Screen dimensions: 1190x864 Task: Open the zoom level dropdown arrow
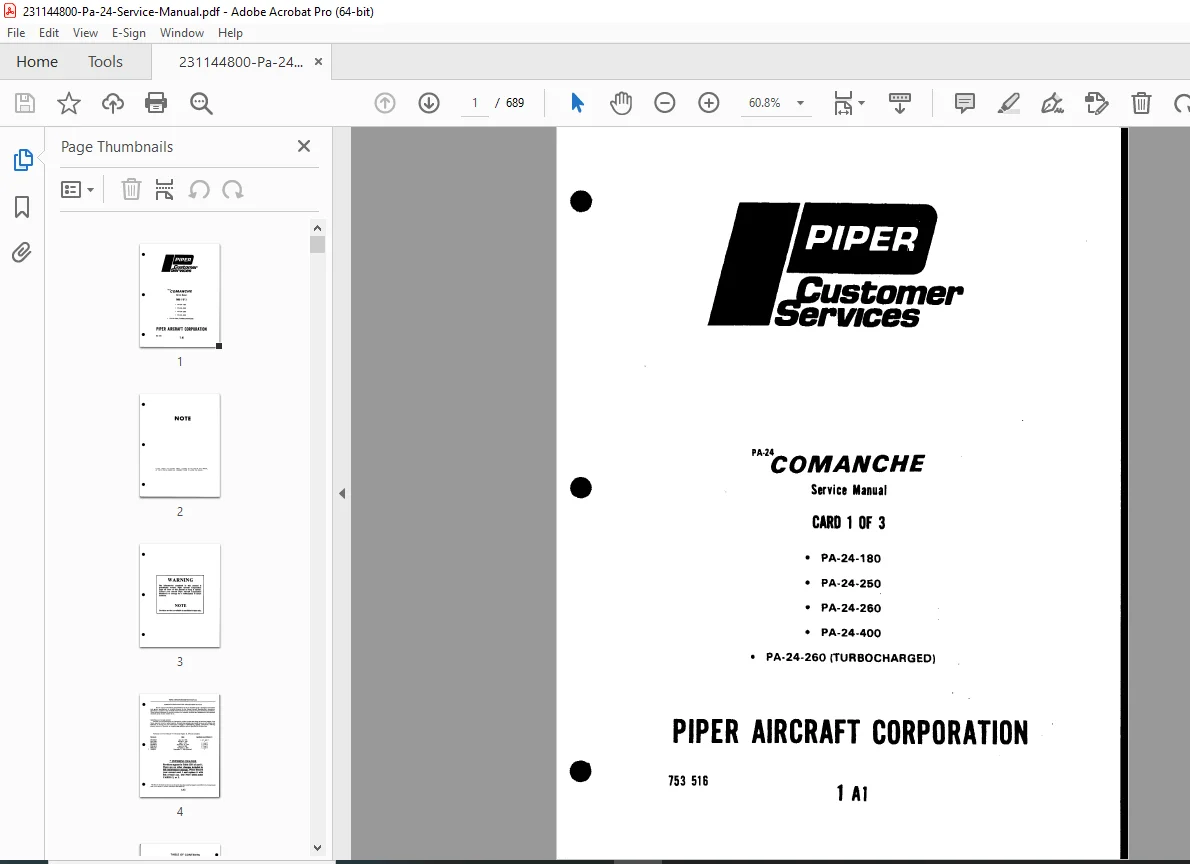(800, 103)
